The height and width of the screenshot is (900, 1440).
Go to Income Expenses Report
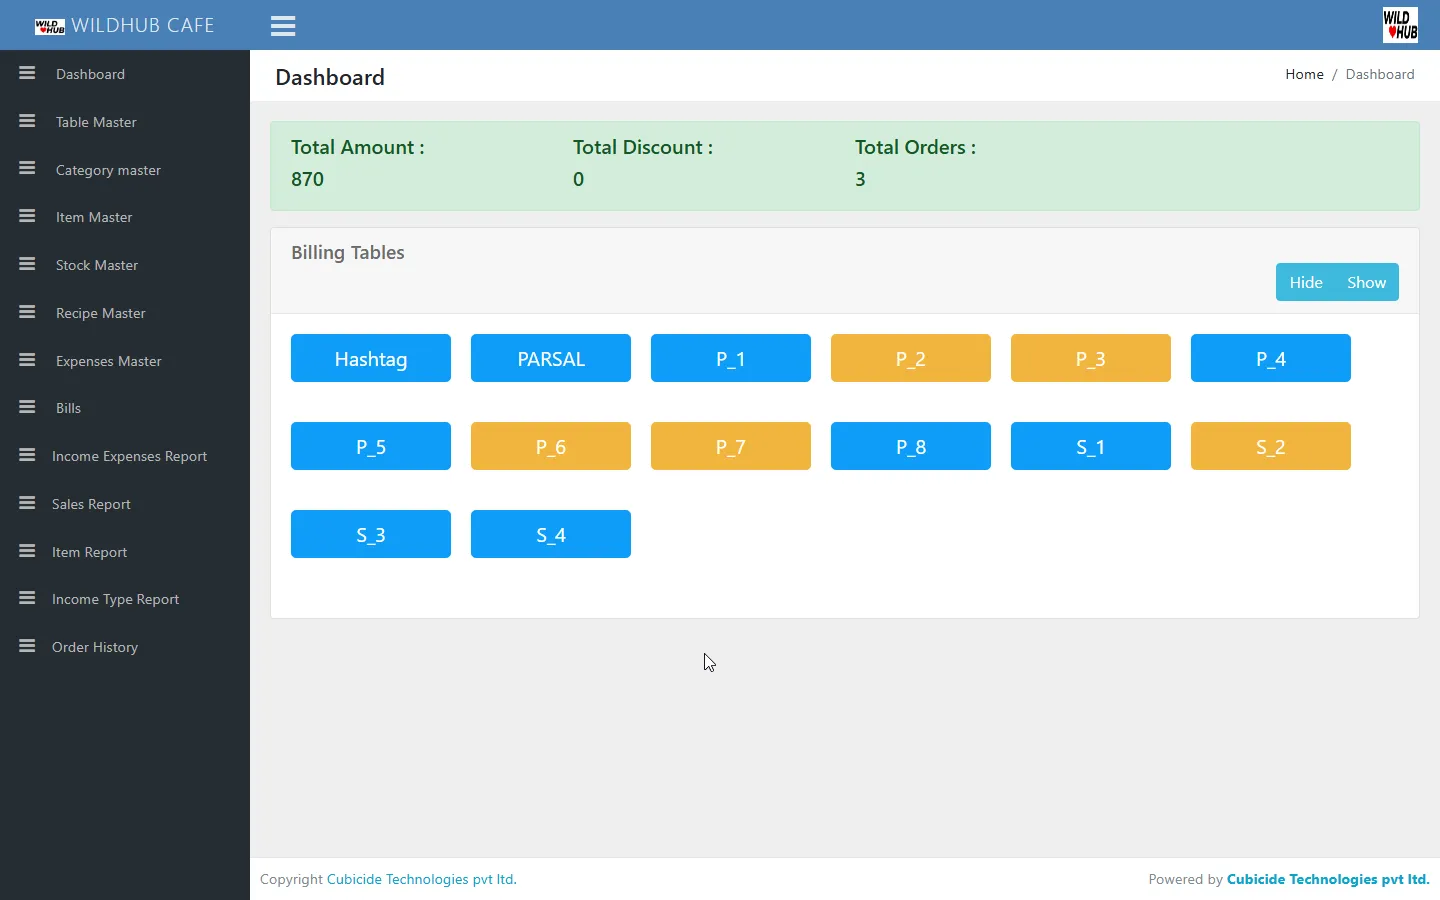129,456
